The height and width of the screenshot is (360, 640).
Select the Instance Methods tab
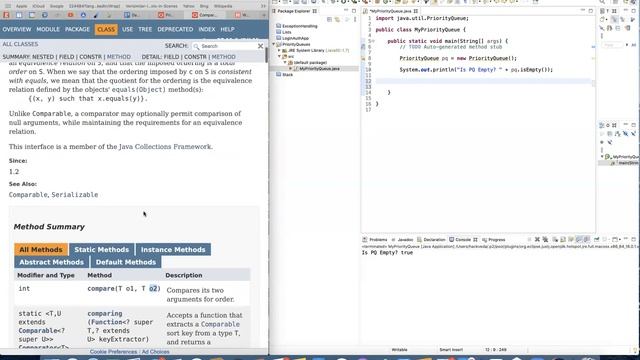tap(173, 249)
